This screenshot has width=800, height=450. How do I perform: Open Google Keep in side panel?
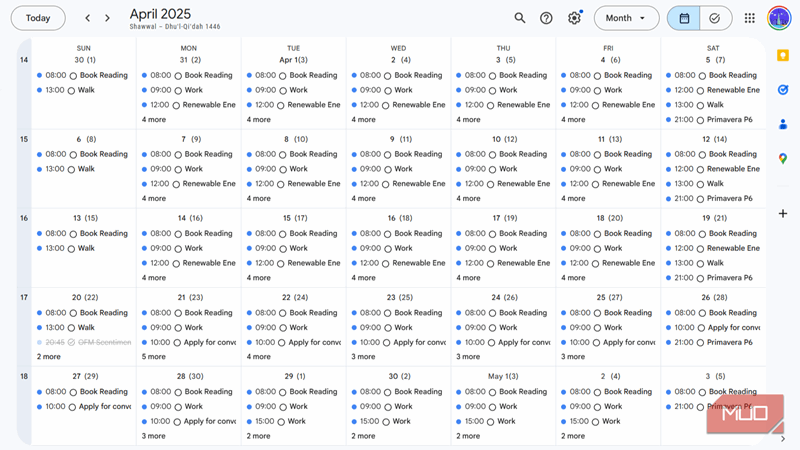[783, 56]
